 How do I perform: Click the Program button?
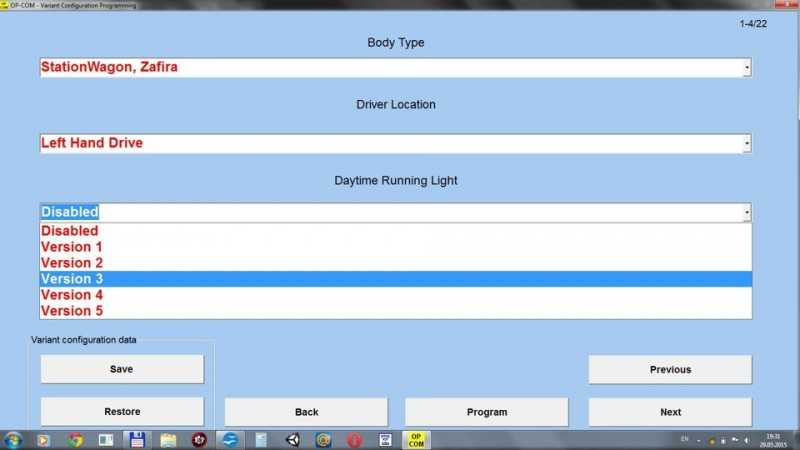[x=487, y=412]
